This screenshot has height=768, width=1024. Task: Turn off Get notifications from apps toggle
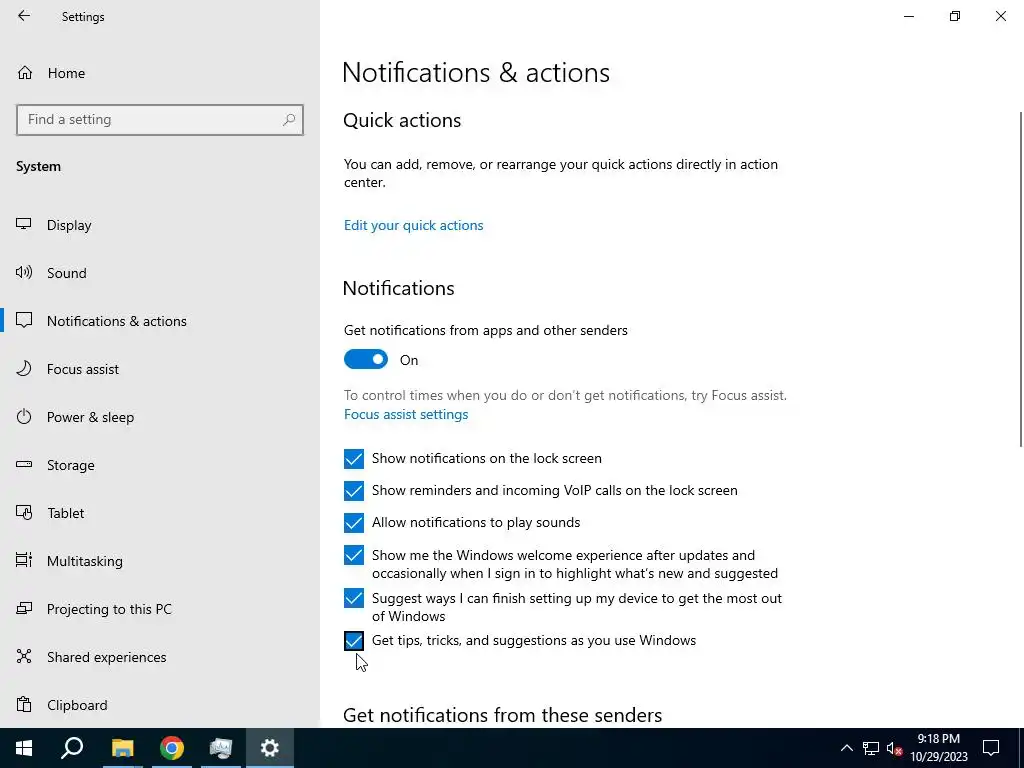[x=366, y=359]
